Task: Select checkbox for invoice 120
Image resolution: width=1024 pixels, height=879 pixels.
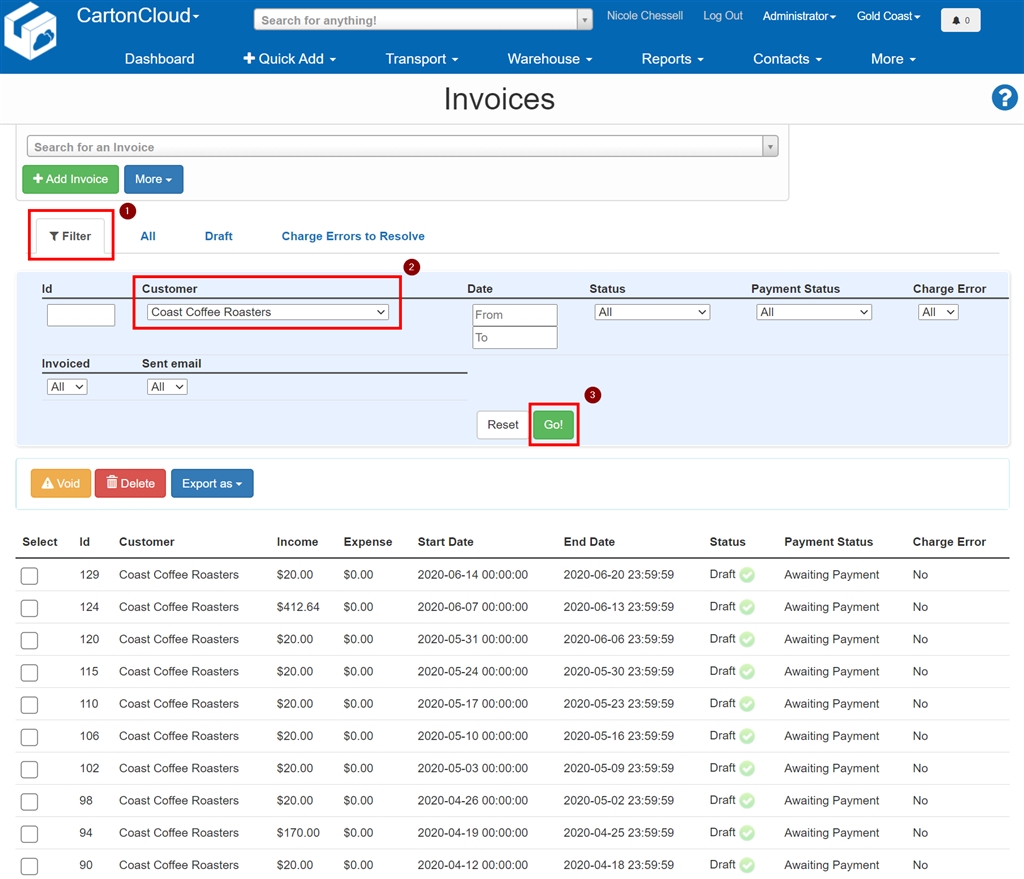Action: [29, 640]
